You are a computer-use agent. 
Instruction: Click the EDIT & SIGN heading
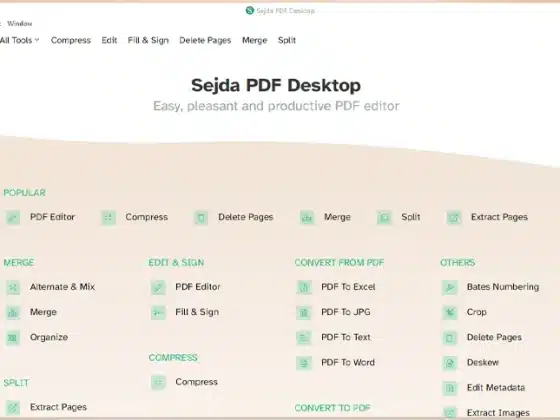click(176, 263)
